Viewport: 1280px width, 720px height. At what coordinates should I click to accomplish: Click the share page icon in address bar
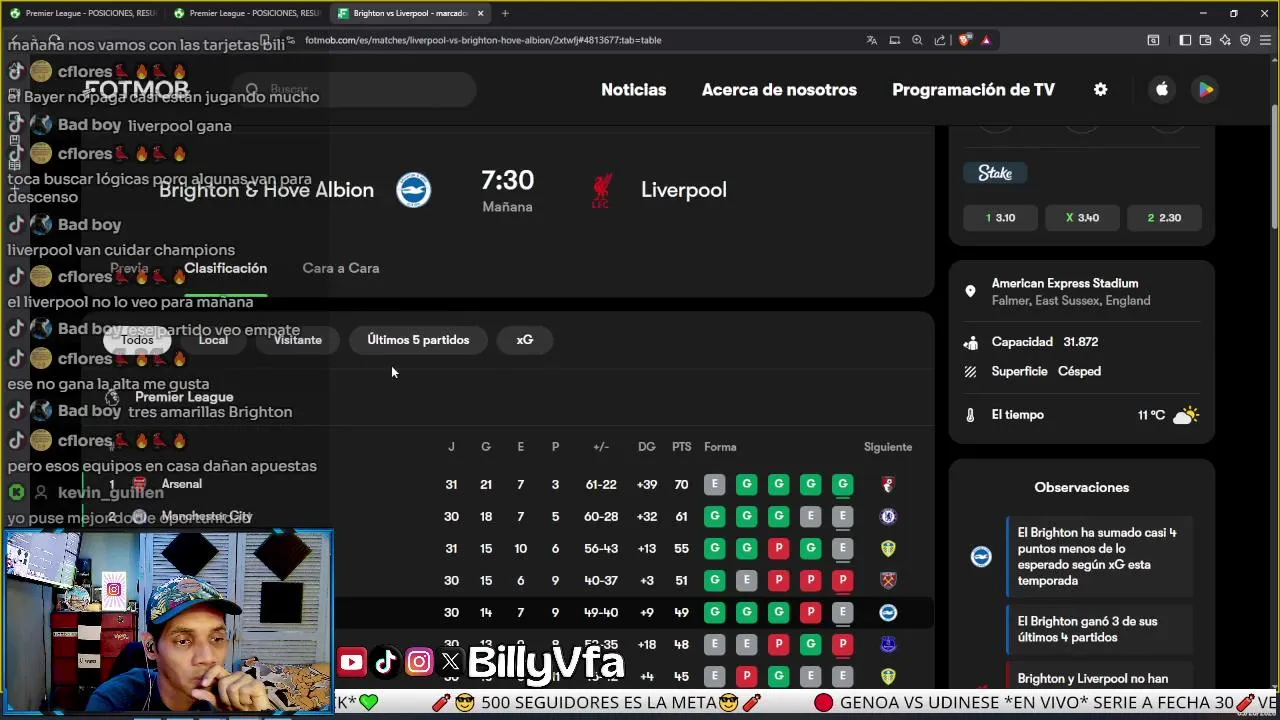click(940, 40)
